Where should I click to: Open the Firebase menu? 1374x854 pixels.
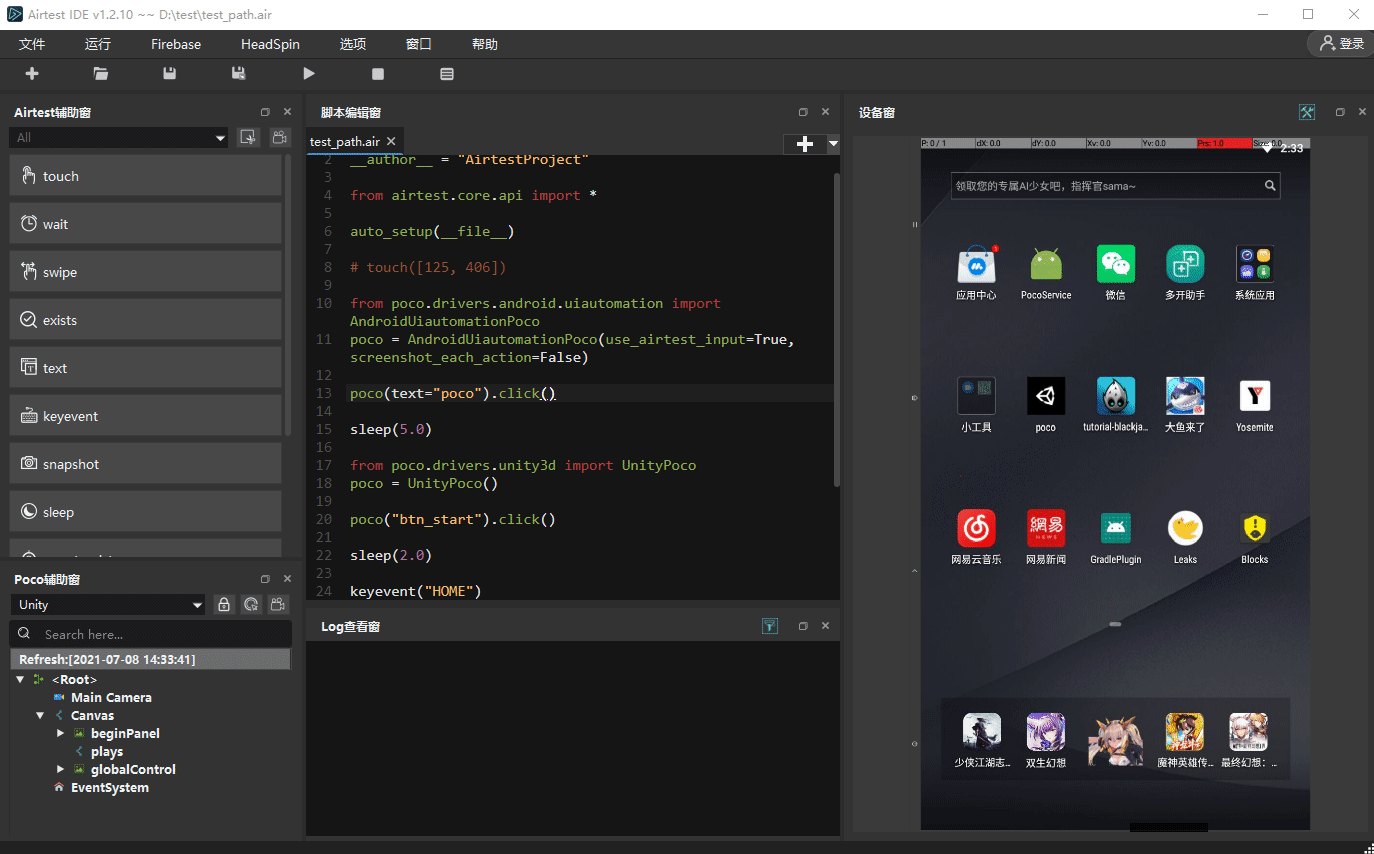[x=176, y=44]
